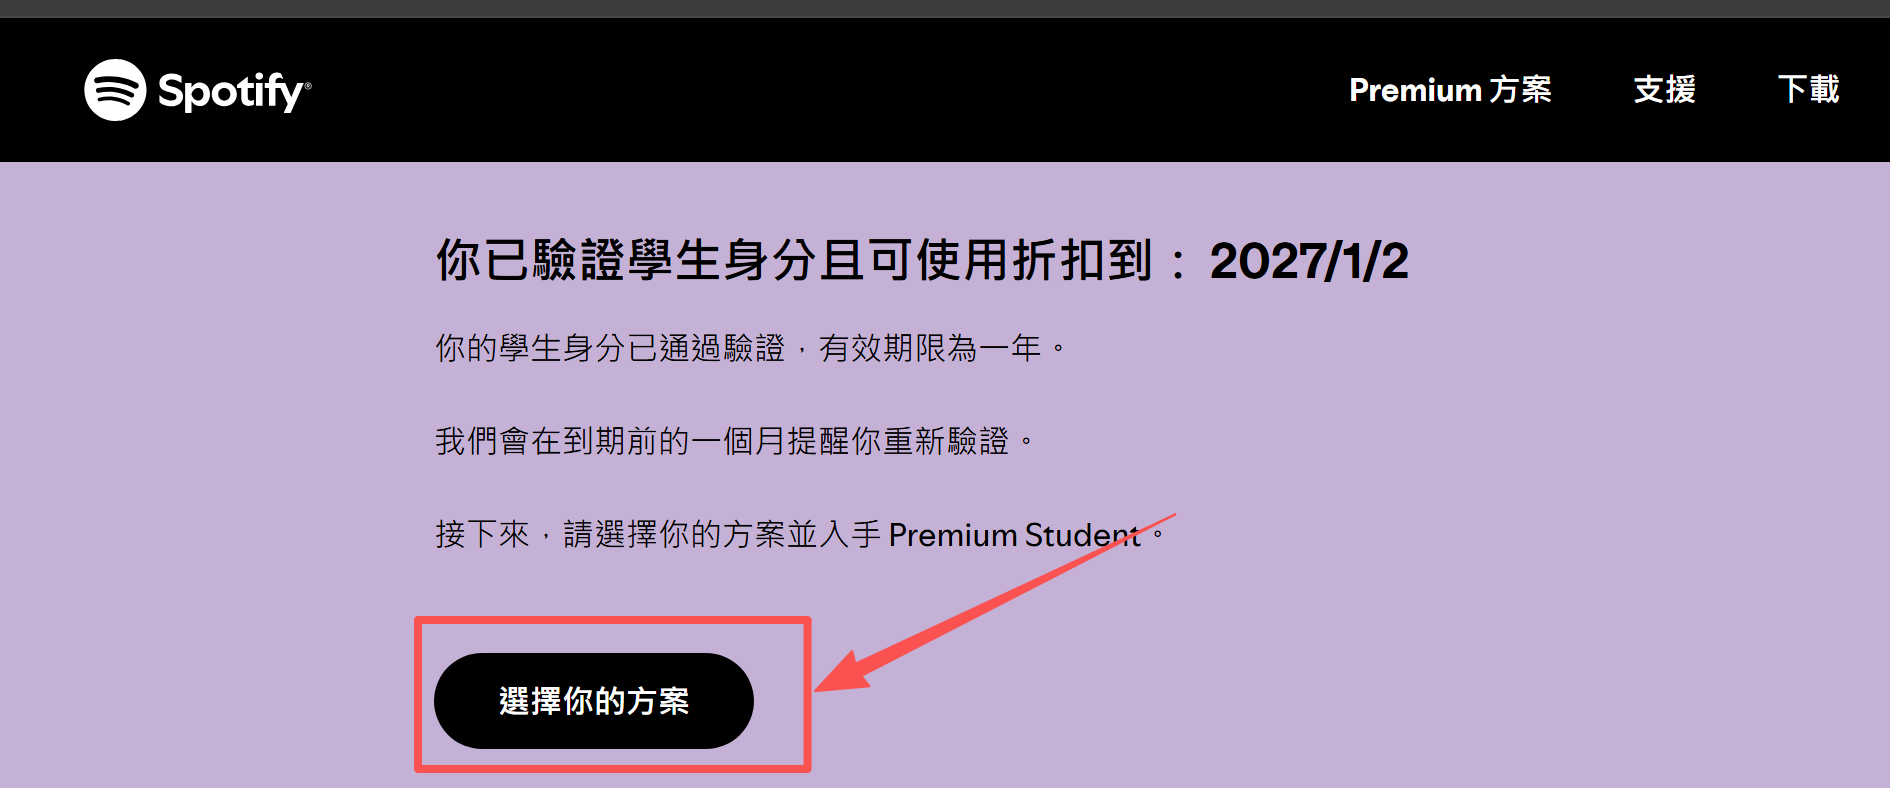1890x788 pixels.
Task: Open the 支援 support page
Action: click(x=1665, y=90)
